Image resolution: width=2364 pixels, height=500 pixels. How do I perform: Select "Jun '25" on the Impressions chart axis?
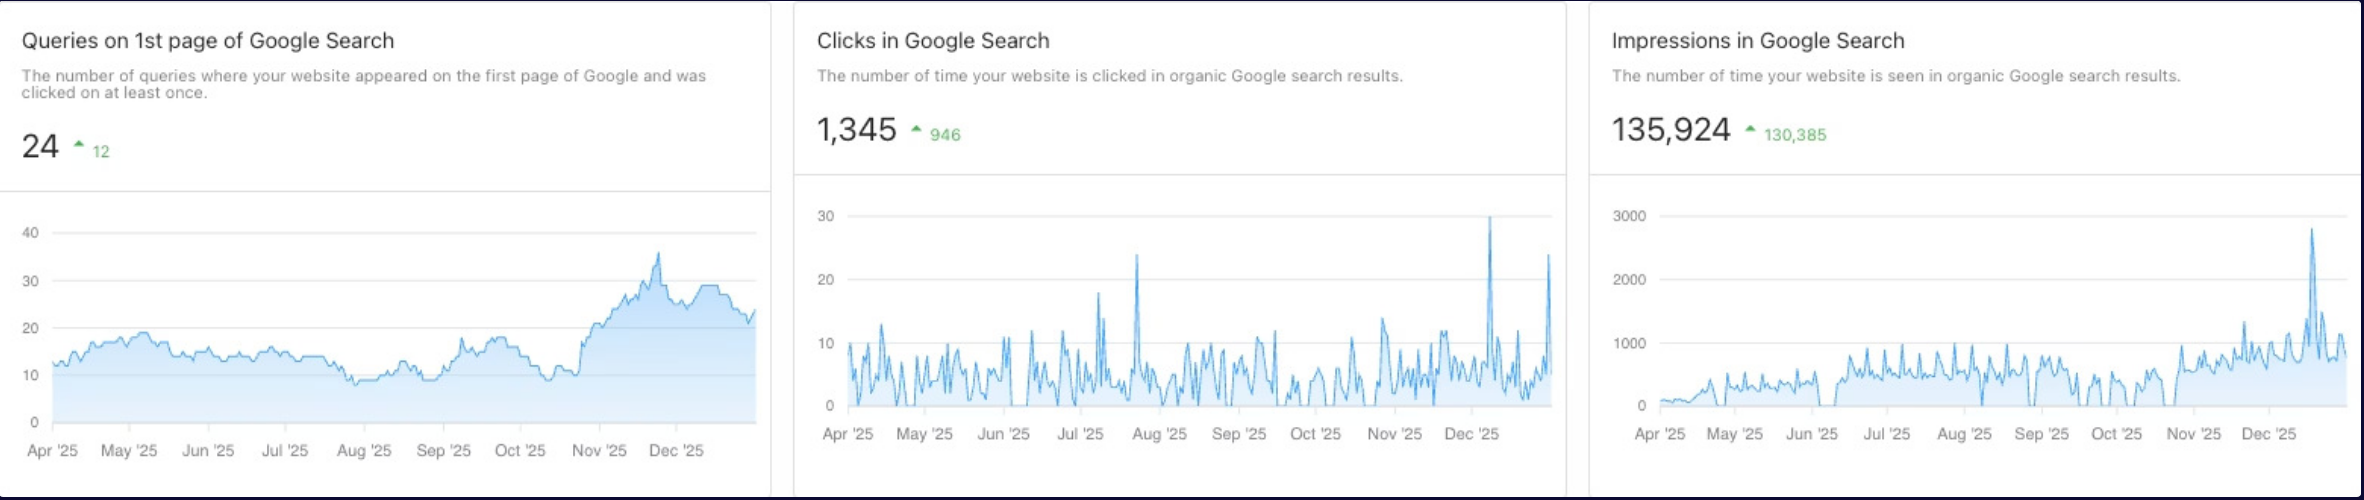(1811, 434)
